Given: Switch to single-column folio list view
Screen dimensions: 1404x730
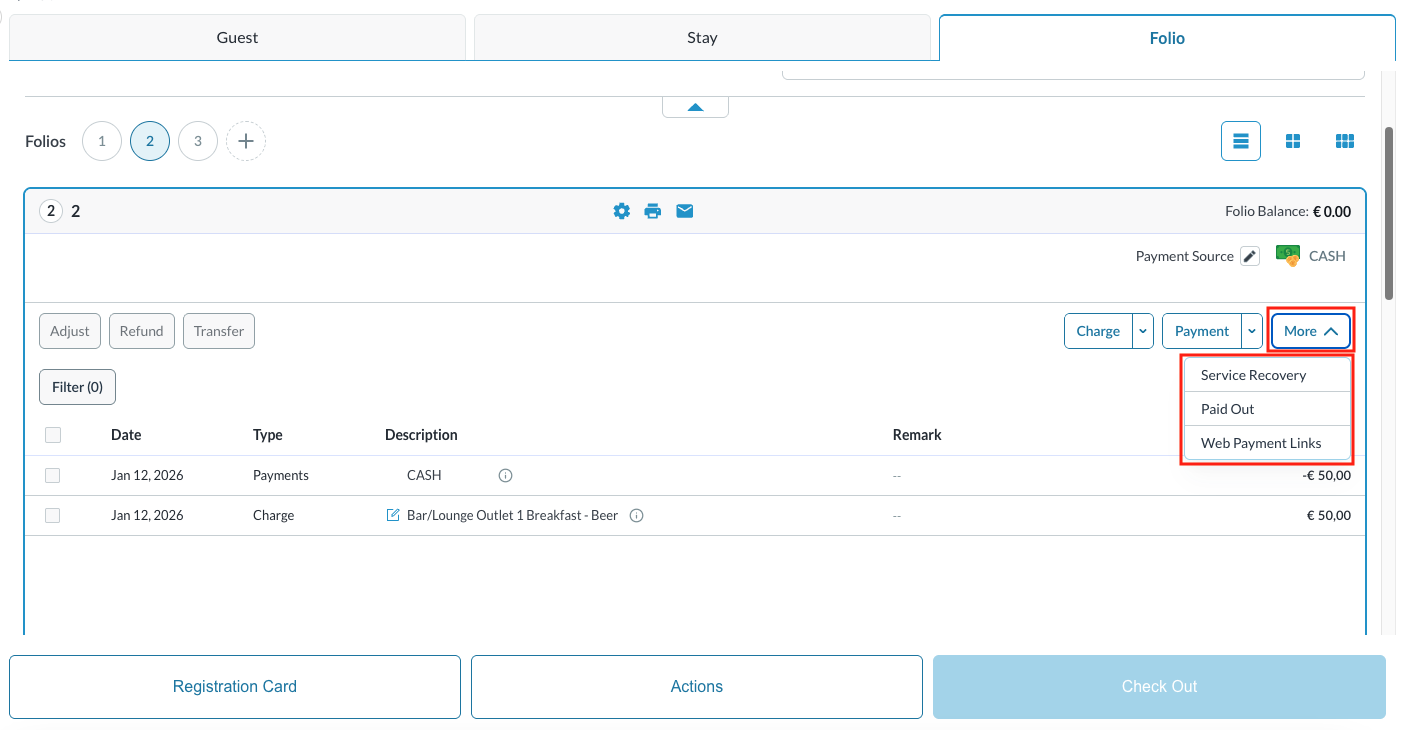Looking at the screenshot, I should click(1241, 141).
